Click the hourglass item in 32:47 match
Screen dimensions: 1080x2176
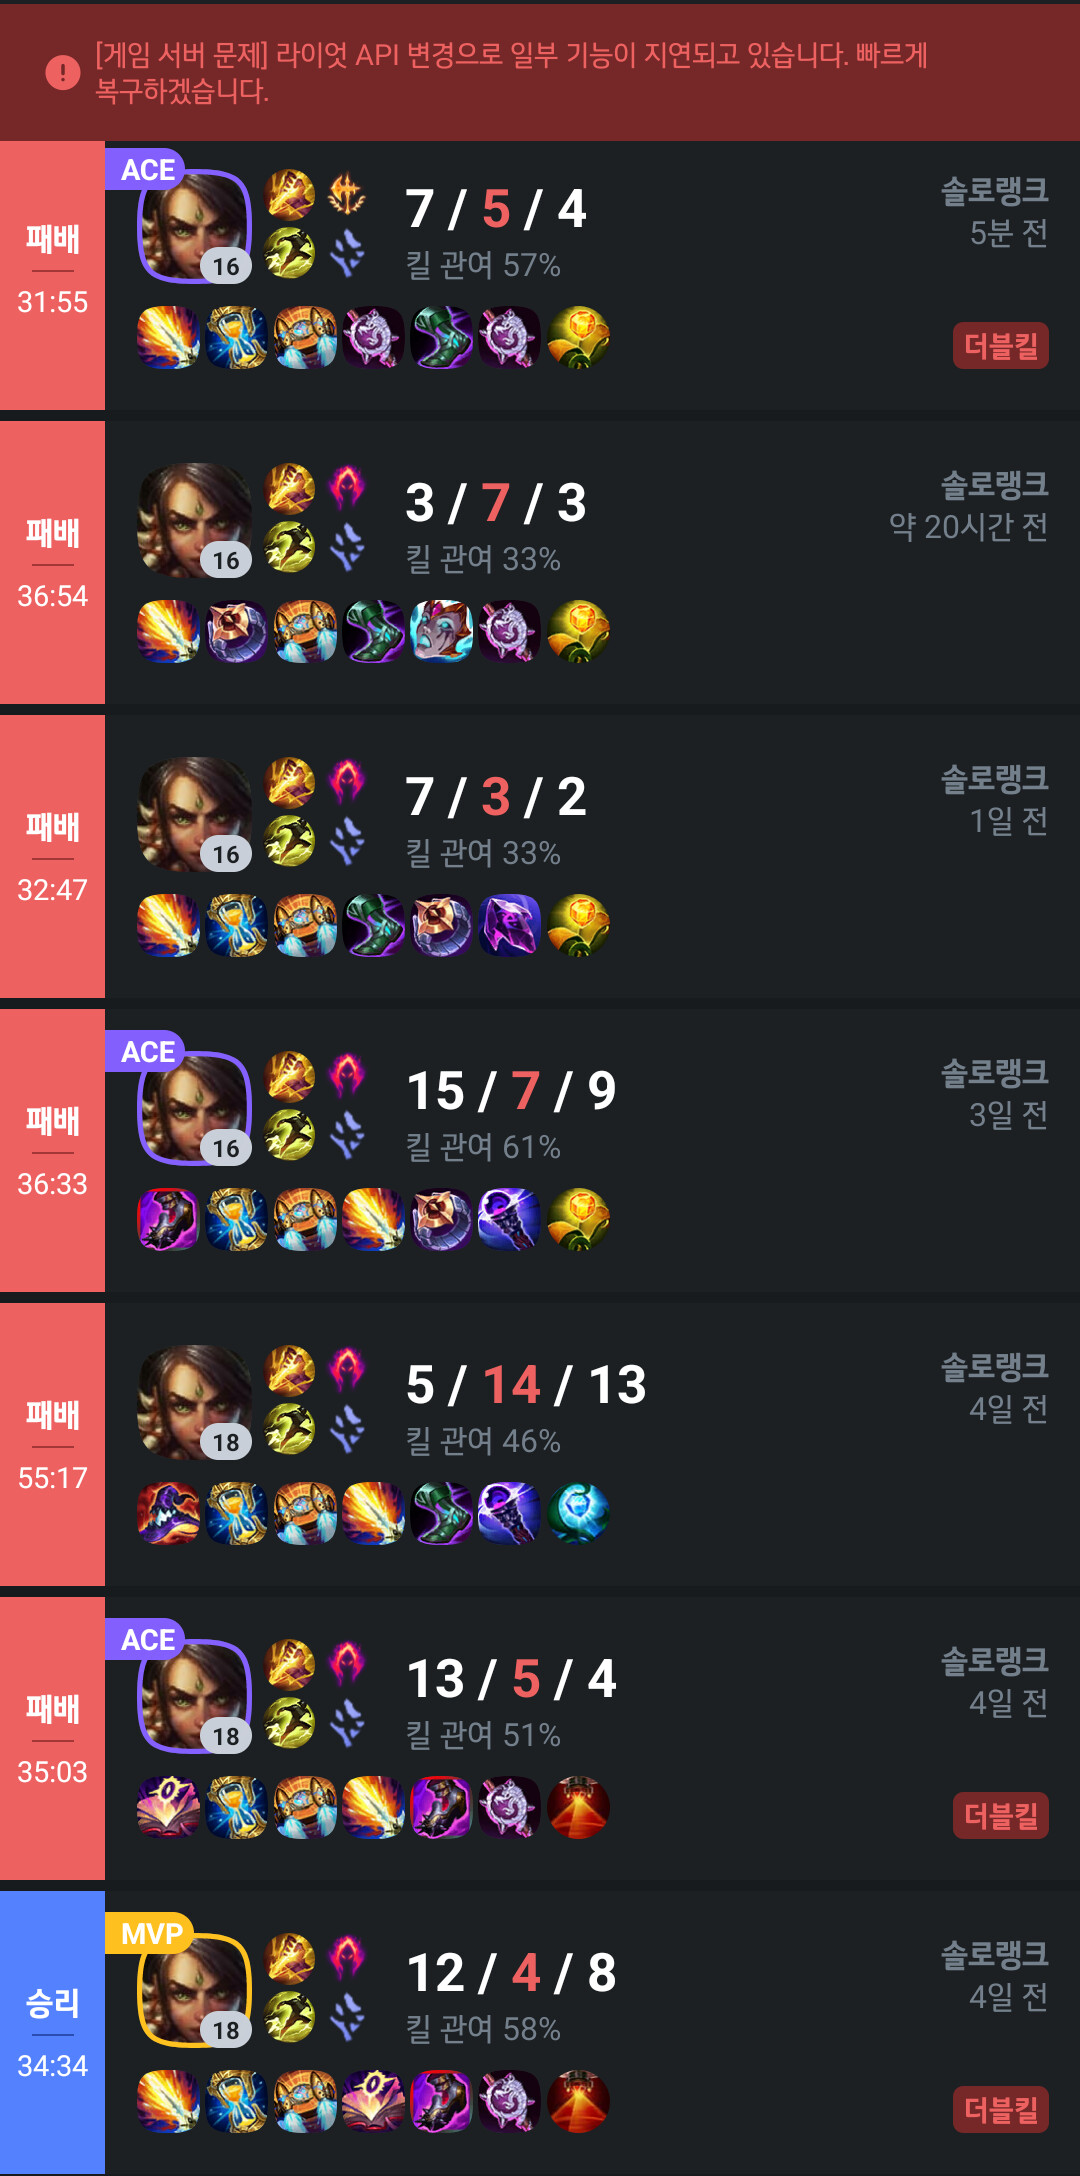coord(237,926)
